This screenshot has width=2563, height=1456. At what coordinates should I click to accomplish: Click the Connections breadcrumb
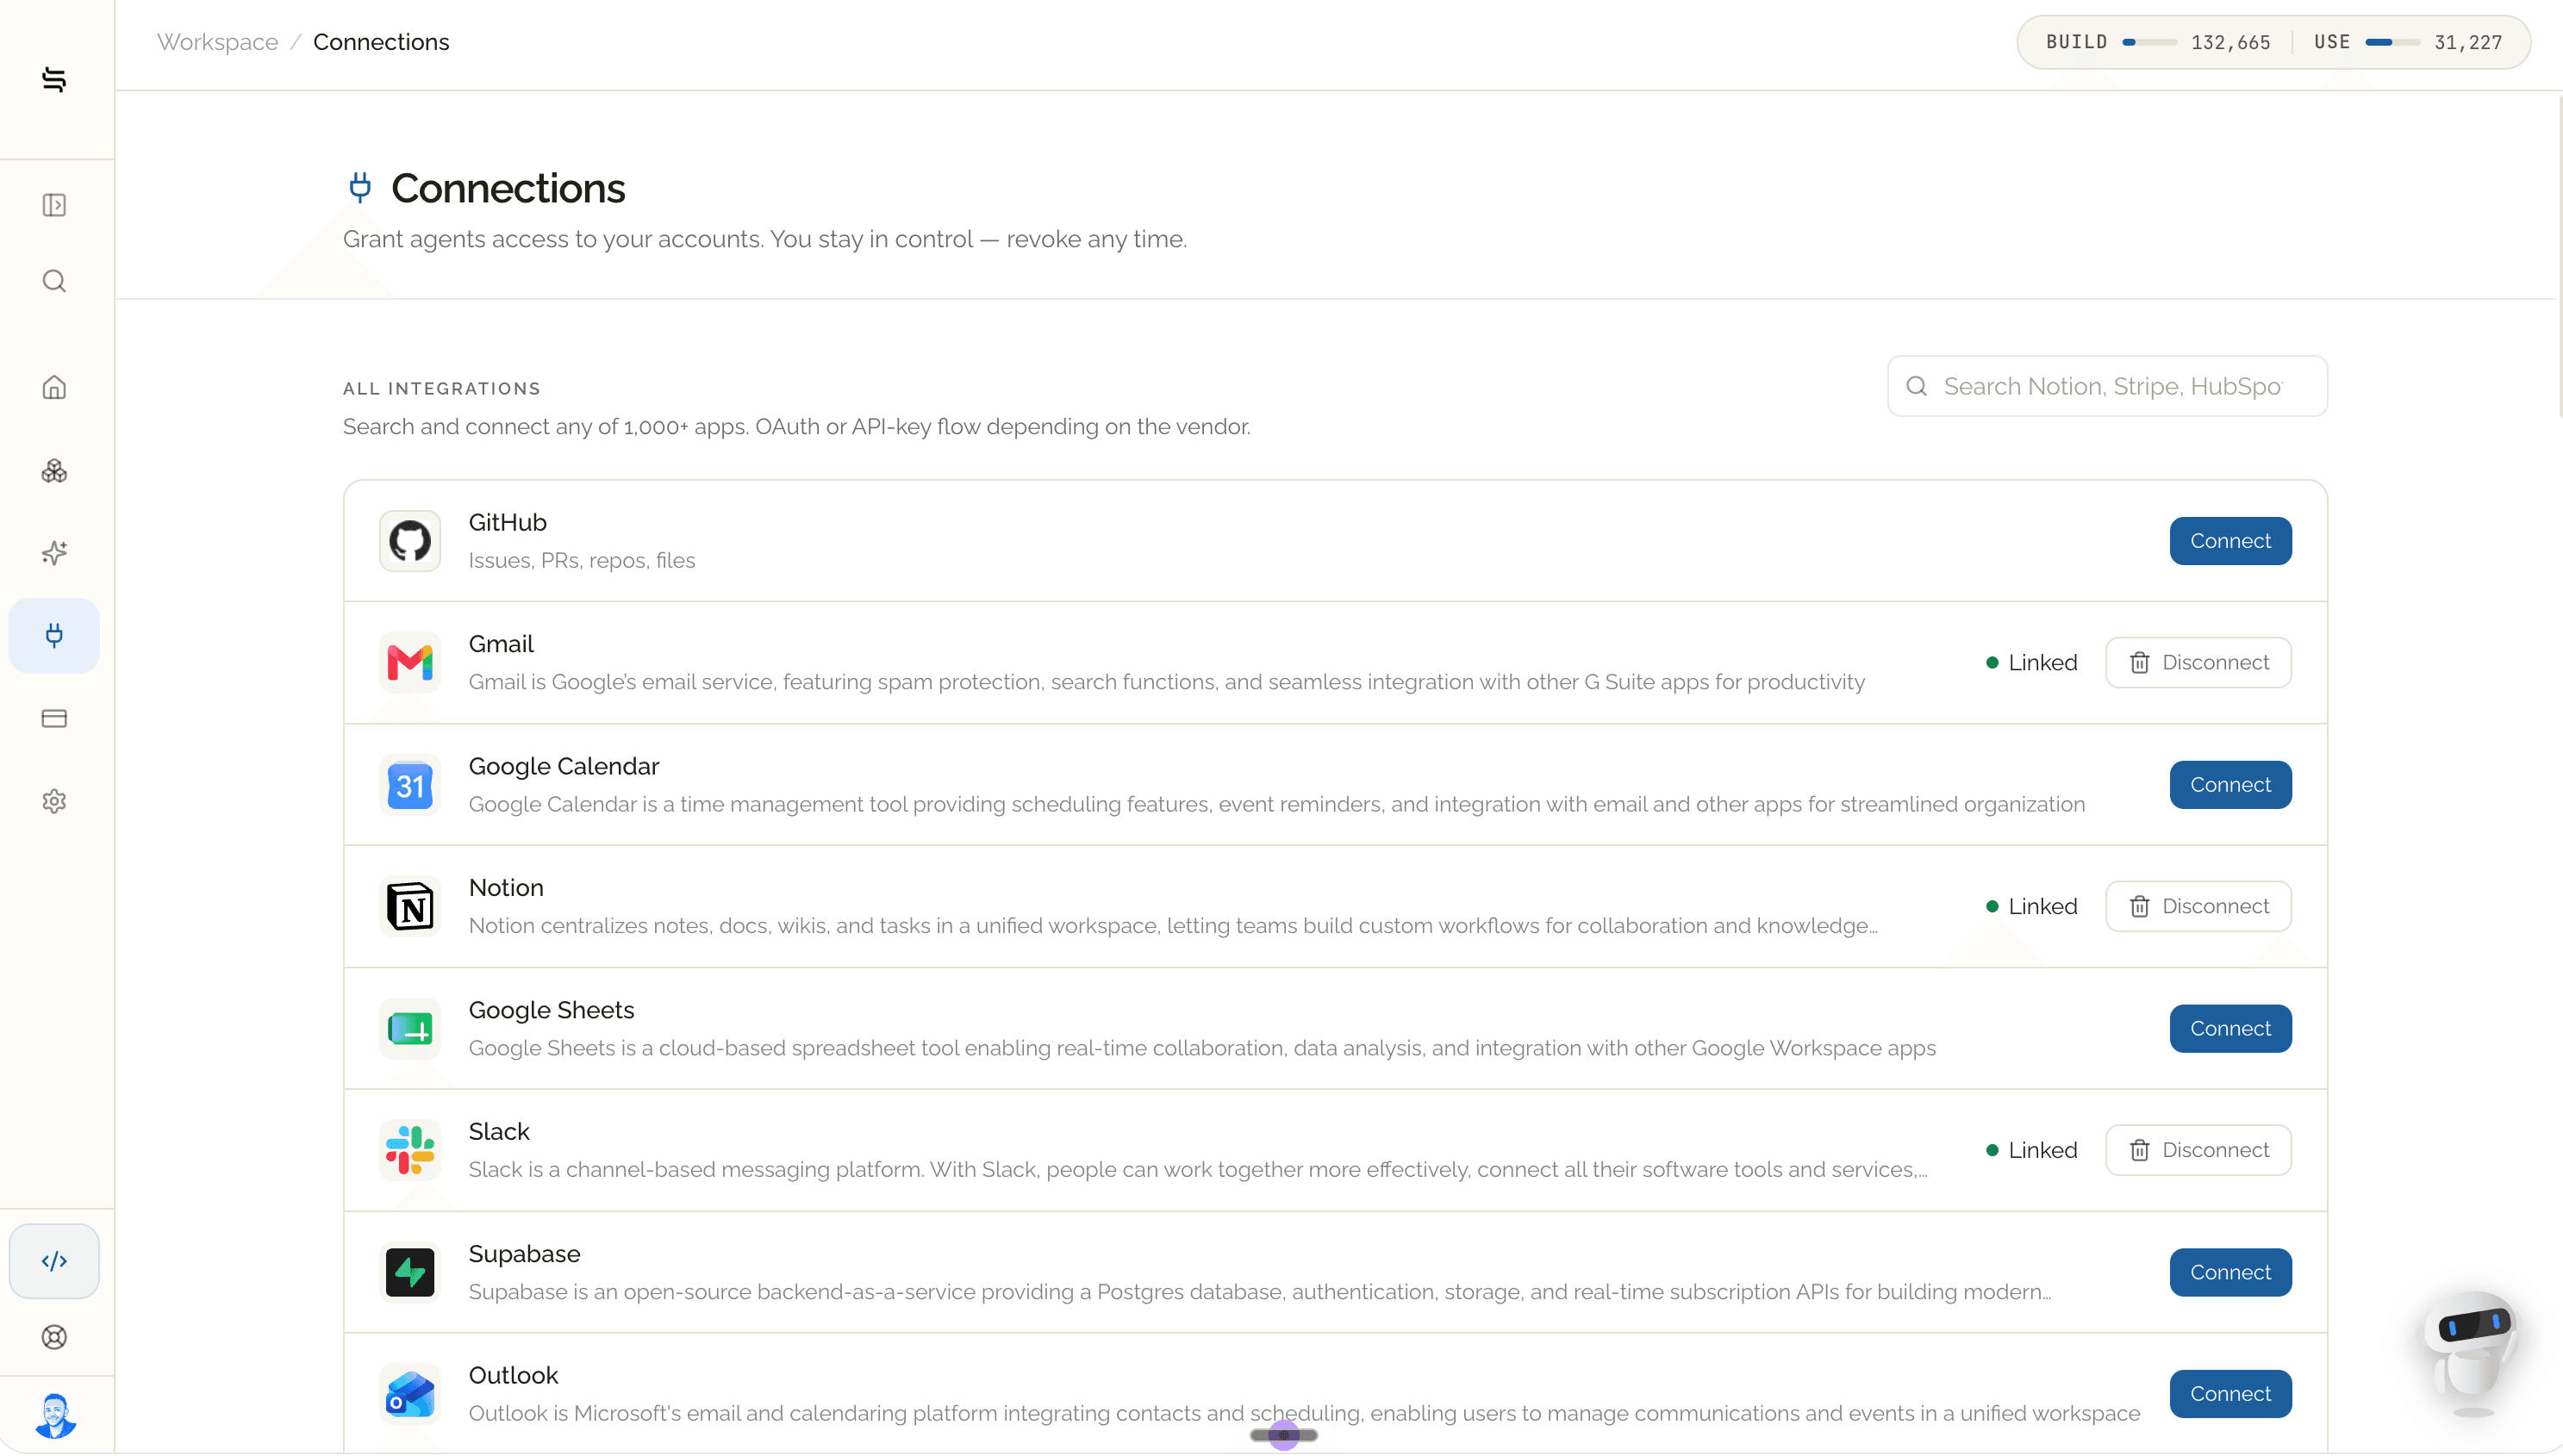pyautogui.click(x=381, y=42)
